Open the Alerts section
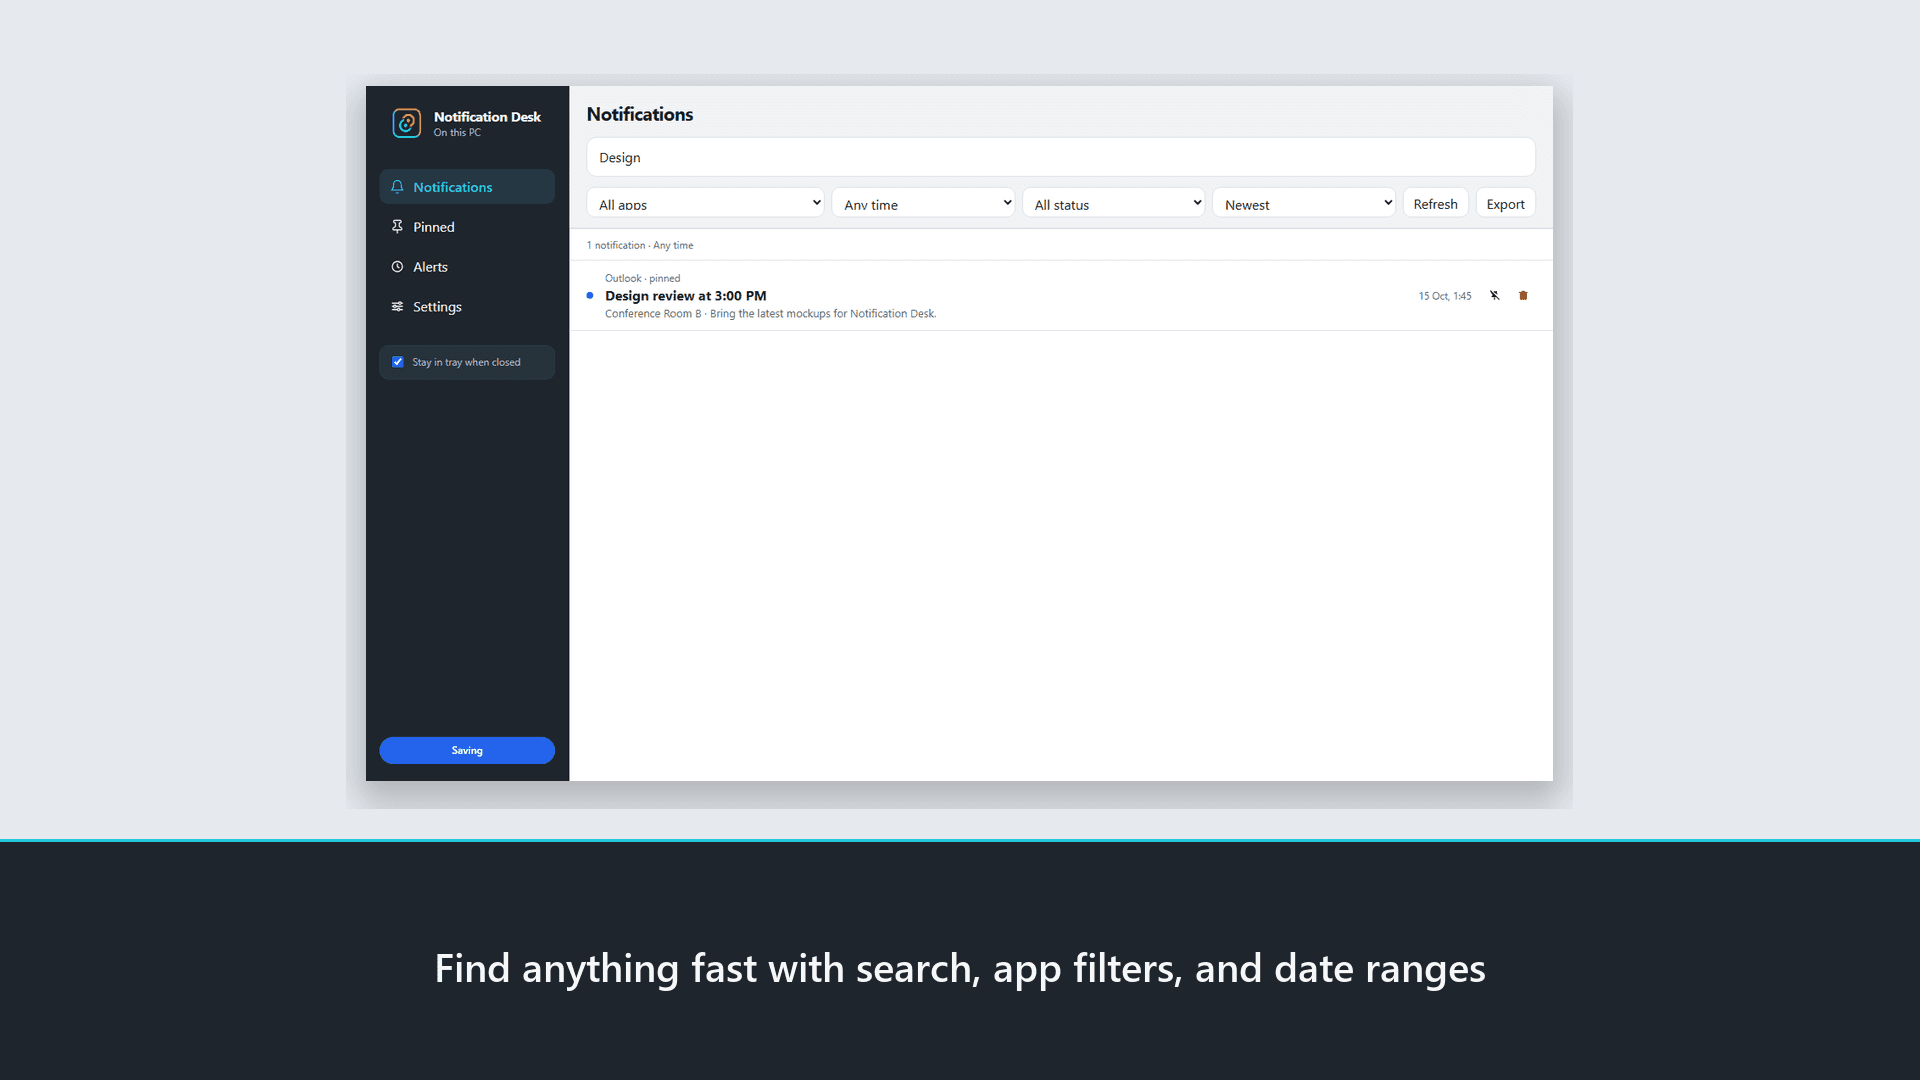The width and height of the screenshot is (1920, 1080). tap(467, 267)
